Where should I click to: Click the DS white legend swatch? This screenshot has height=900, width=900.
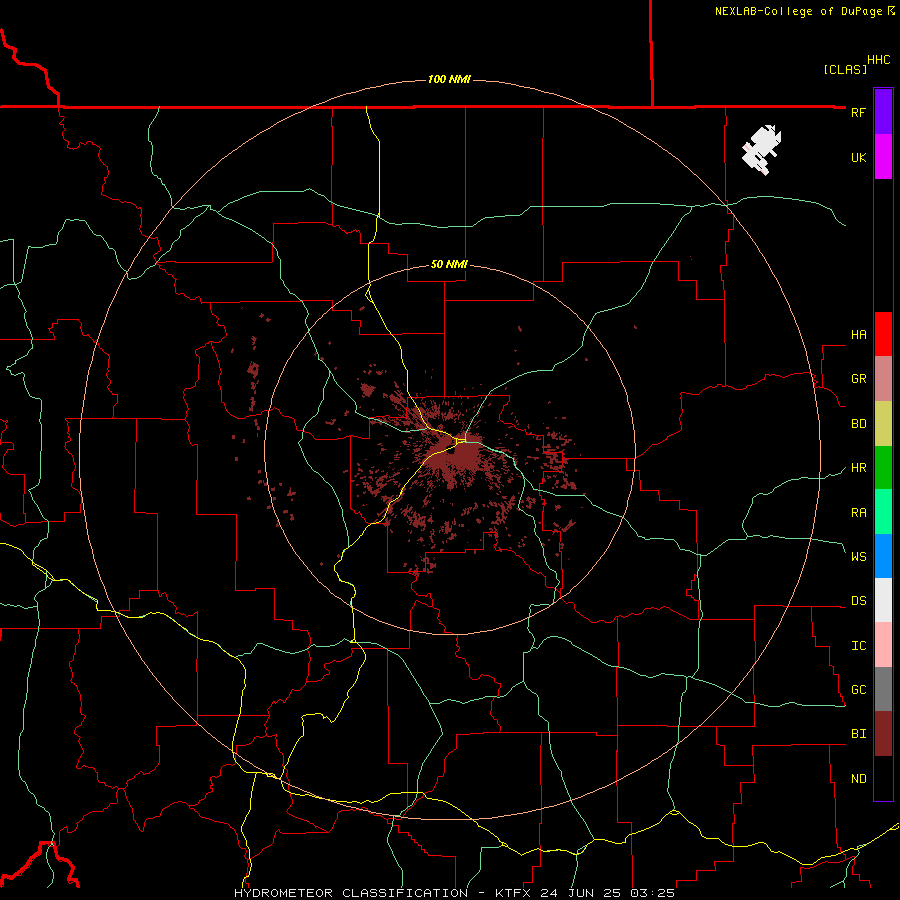[883, 600]
